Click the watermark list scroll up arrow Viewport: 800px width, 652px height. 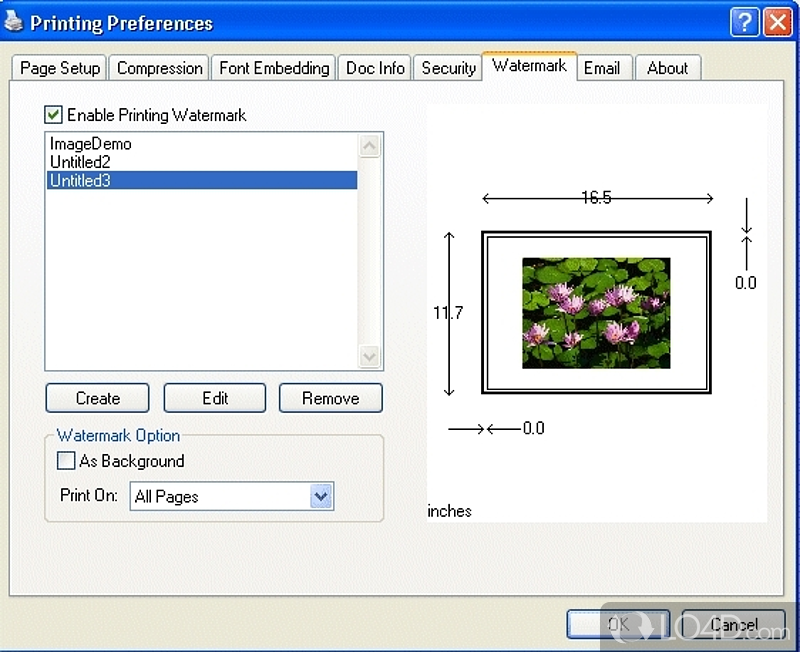[x=369, y=146]
